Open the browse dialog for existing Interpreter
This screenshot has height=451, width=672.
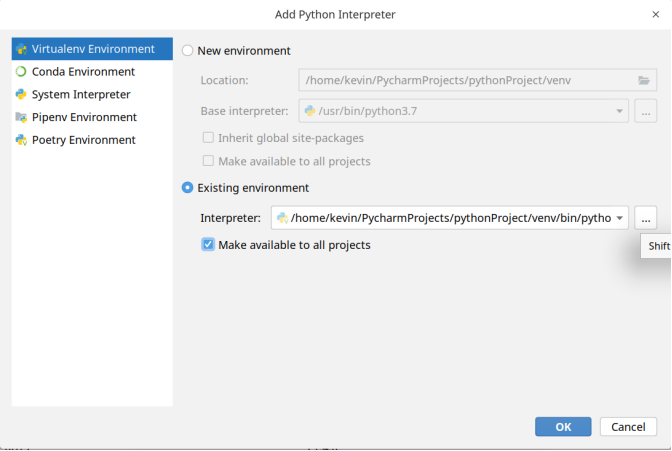tap(645, 218)
